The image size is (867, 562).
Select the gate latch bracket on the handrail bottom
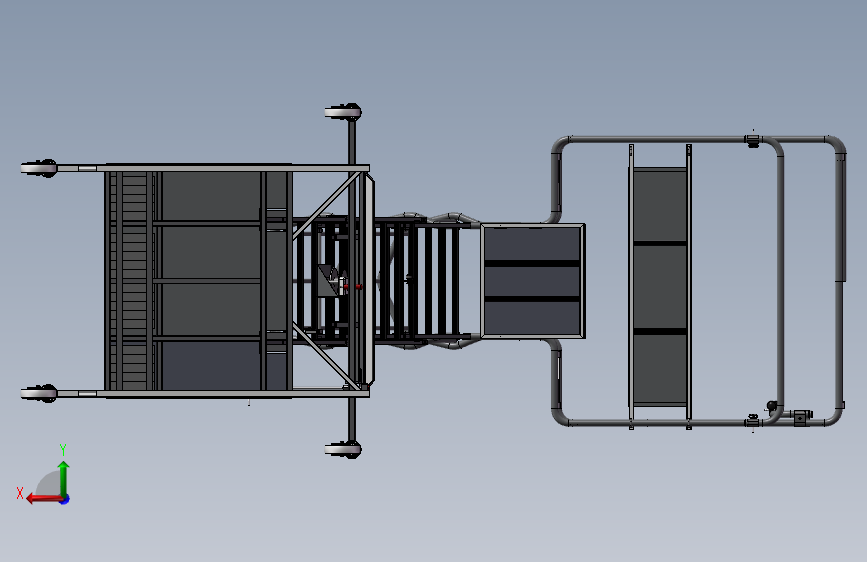[802, 417]
